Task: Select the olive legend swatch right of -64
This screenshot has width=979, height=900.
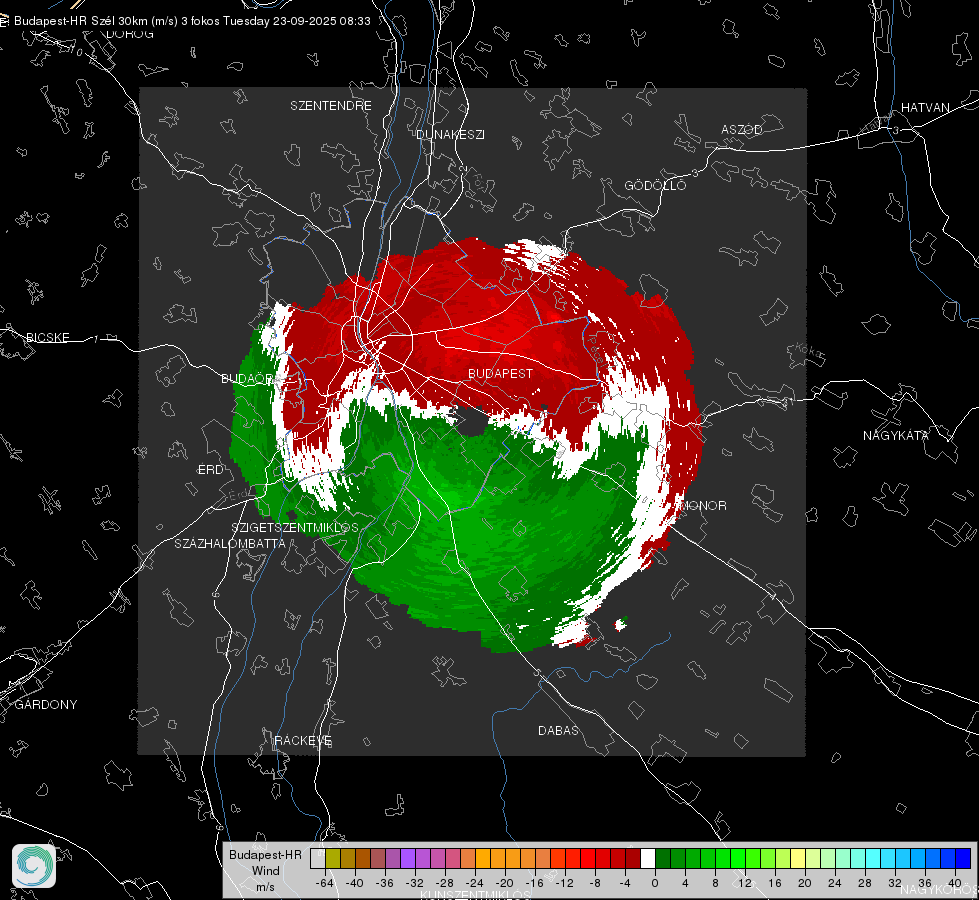Action: pyautogui.click(x=333, y=858)
